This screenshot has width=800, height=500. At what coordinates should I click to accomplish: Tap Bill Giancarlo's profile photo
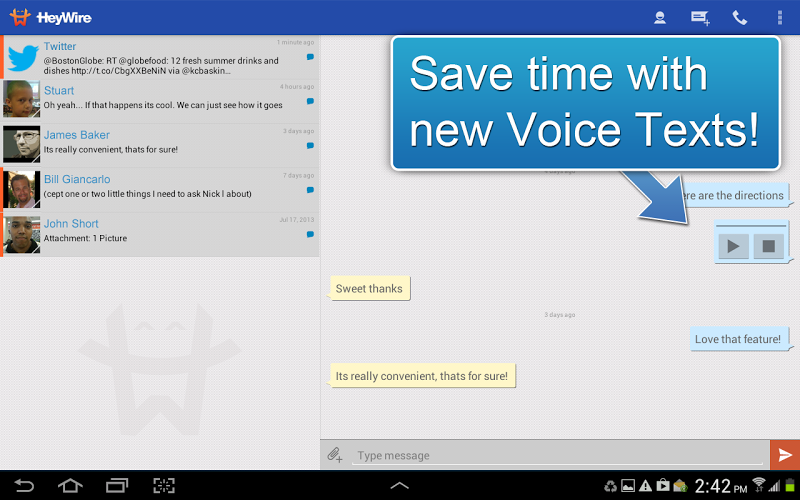click(21, 189)
